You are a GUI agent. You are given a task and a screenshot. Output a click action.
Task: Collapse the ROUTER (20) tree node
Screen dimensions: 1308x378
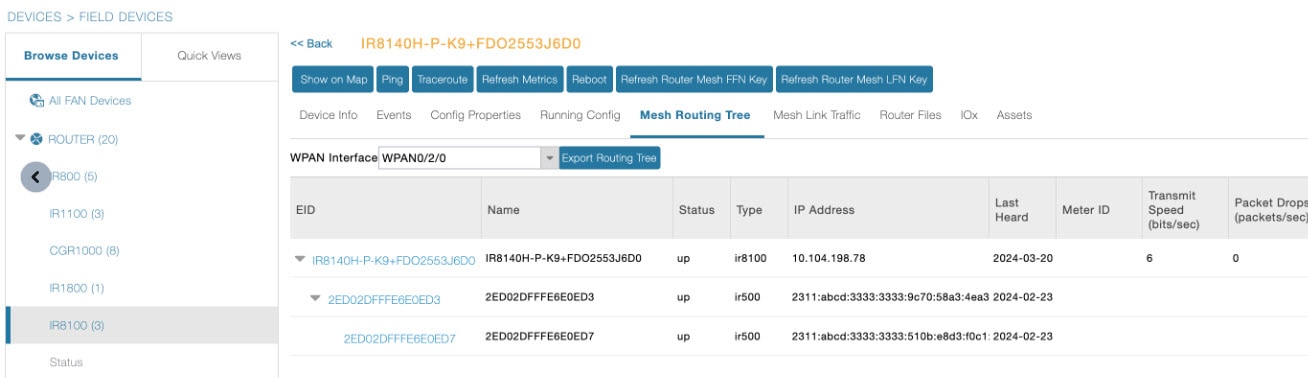tap(20, 139)
